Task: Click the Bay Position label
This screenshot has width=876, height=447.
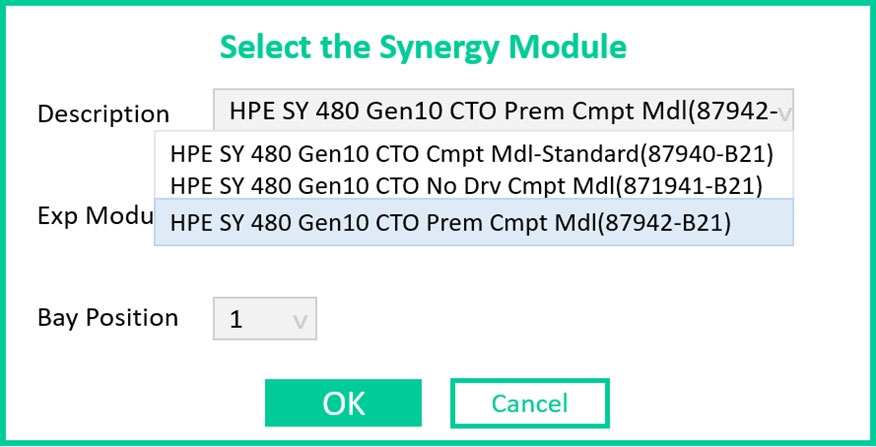Action: pos(108,318)
